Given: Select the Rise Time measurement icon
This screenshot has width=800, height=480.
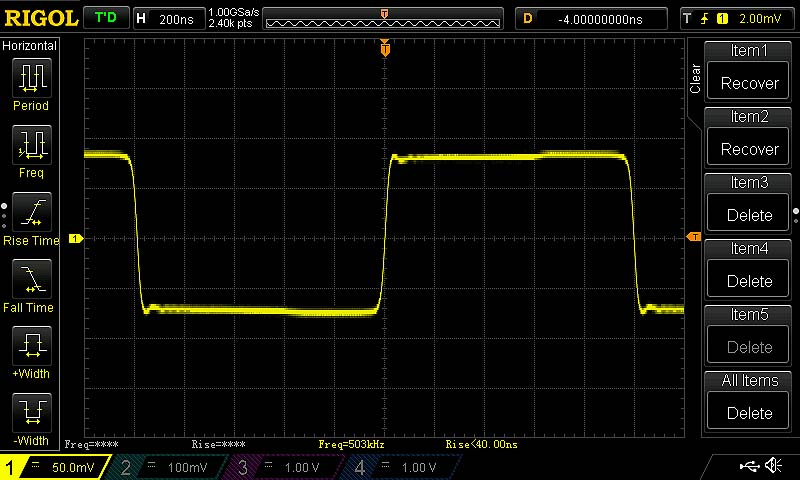Looking at the screenshot, I should pyautogui.click(x=32, y=212).
